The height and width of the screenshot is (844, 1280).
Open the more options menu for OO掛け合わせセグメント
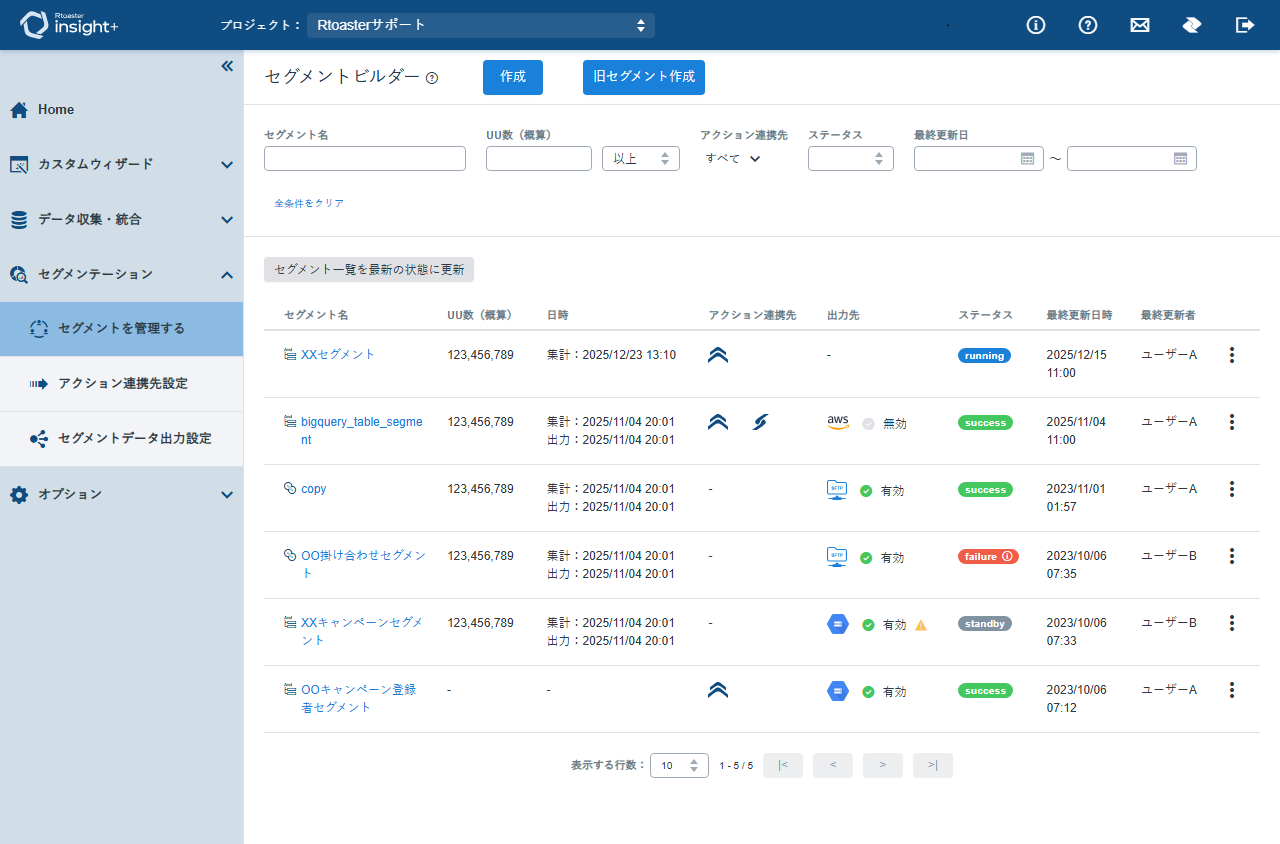pos(1232,556)
